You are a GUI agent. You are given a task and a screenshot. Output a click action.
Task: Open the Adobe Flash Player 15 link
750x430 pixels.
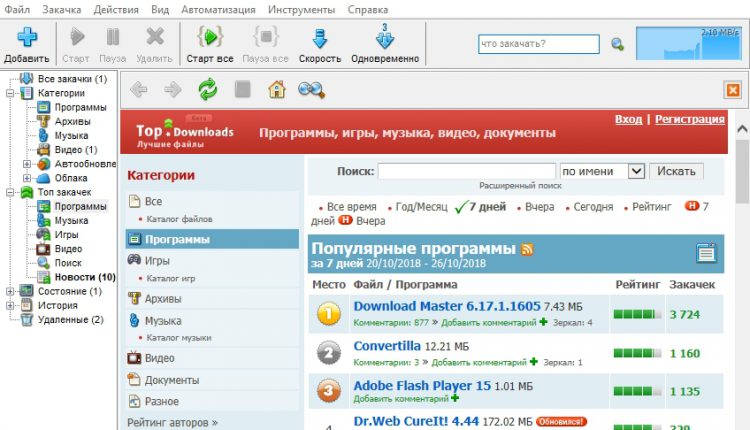pos(422,386)
